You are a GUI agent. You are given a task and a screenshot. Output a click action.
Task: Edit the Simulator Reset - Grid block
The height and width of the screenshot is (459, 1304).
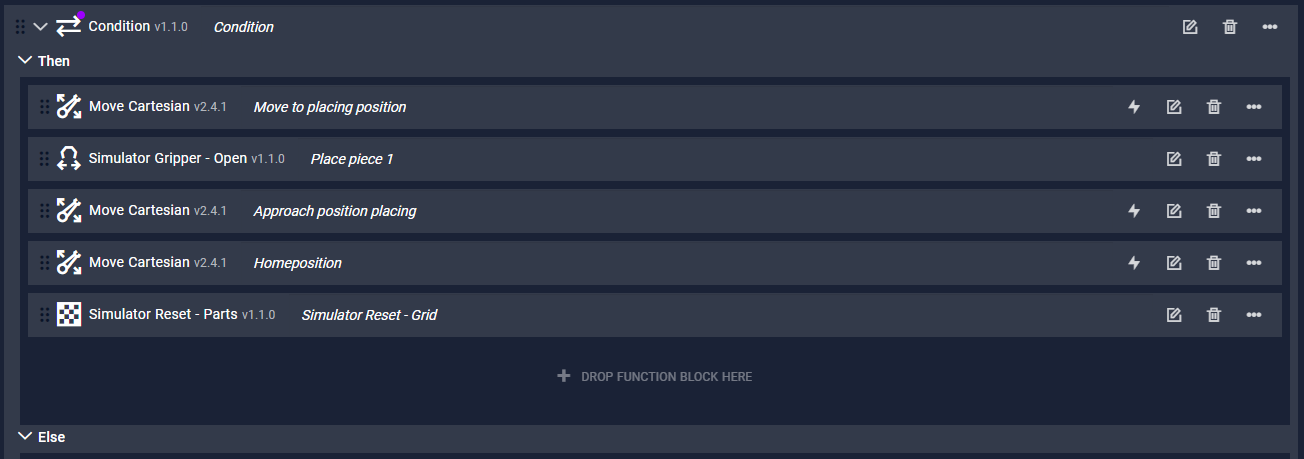tap(1174, 315)
